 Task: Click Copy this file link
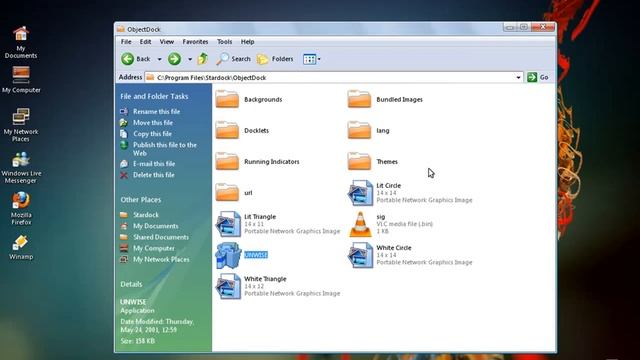click(x=152, y=133)
